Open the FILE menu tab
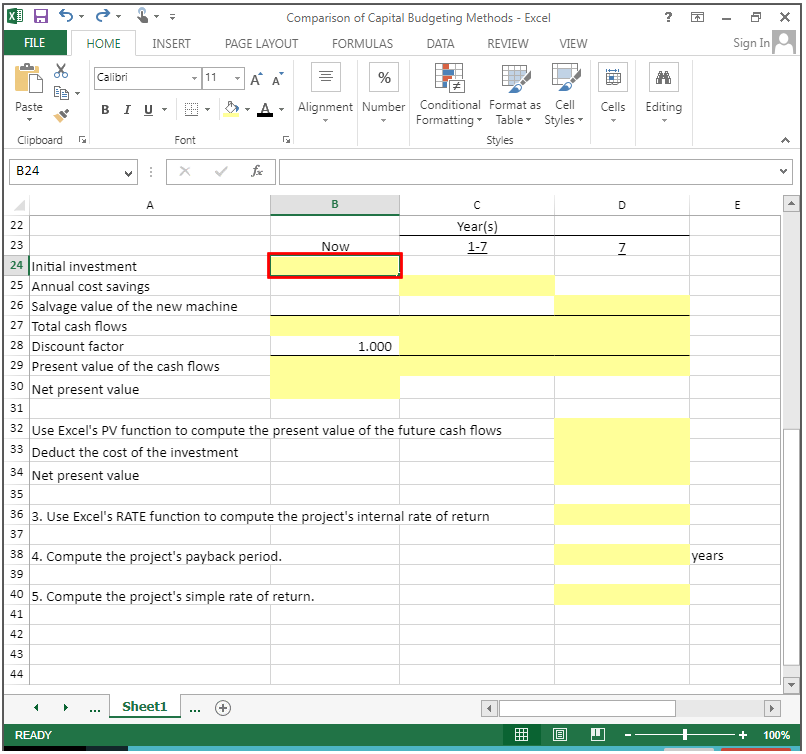Image resolution: width=806 pixels, height=754 pixels. point(35,43)
